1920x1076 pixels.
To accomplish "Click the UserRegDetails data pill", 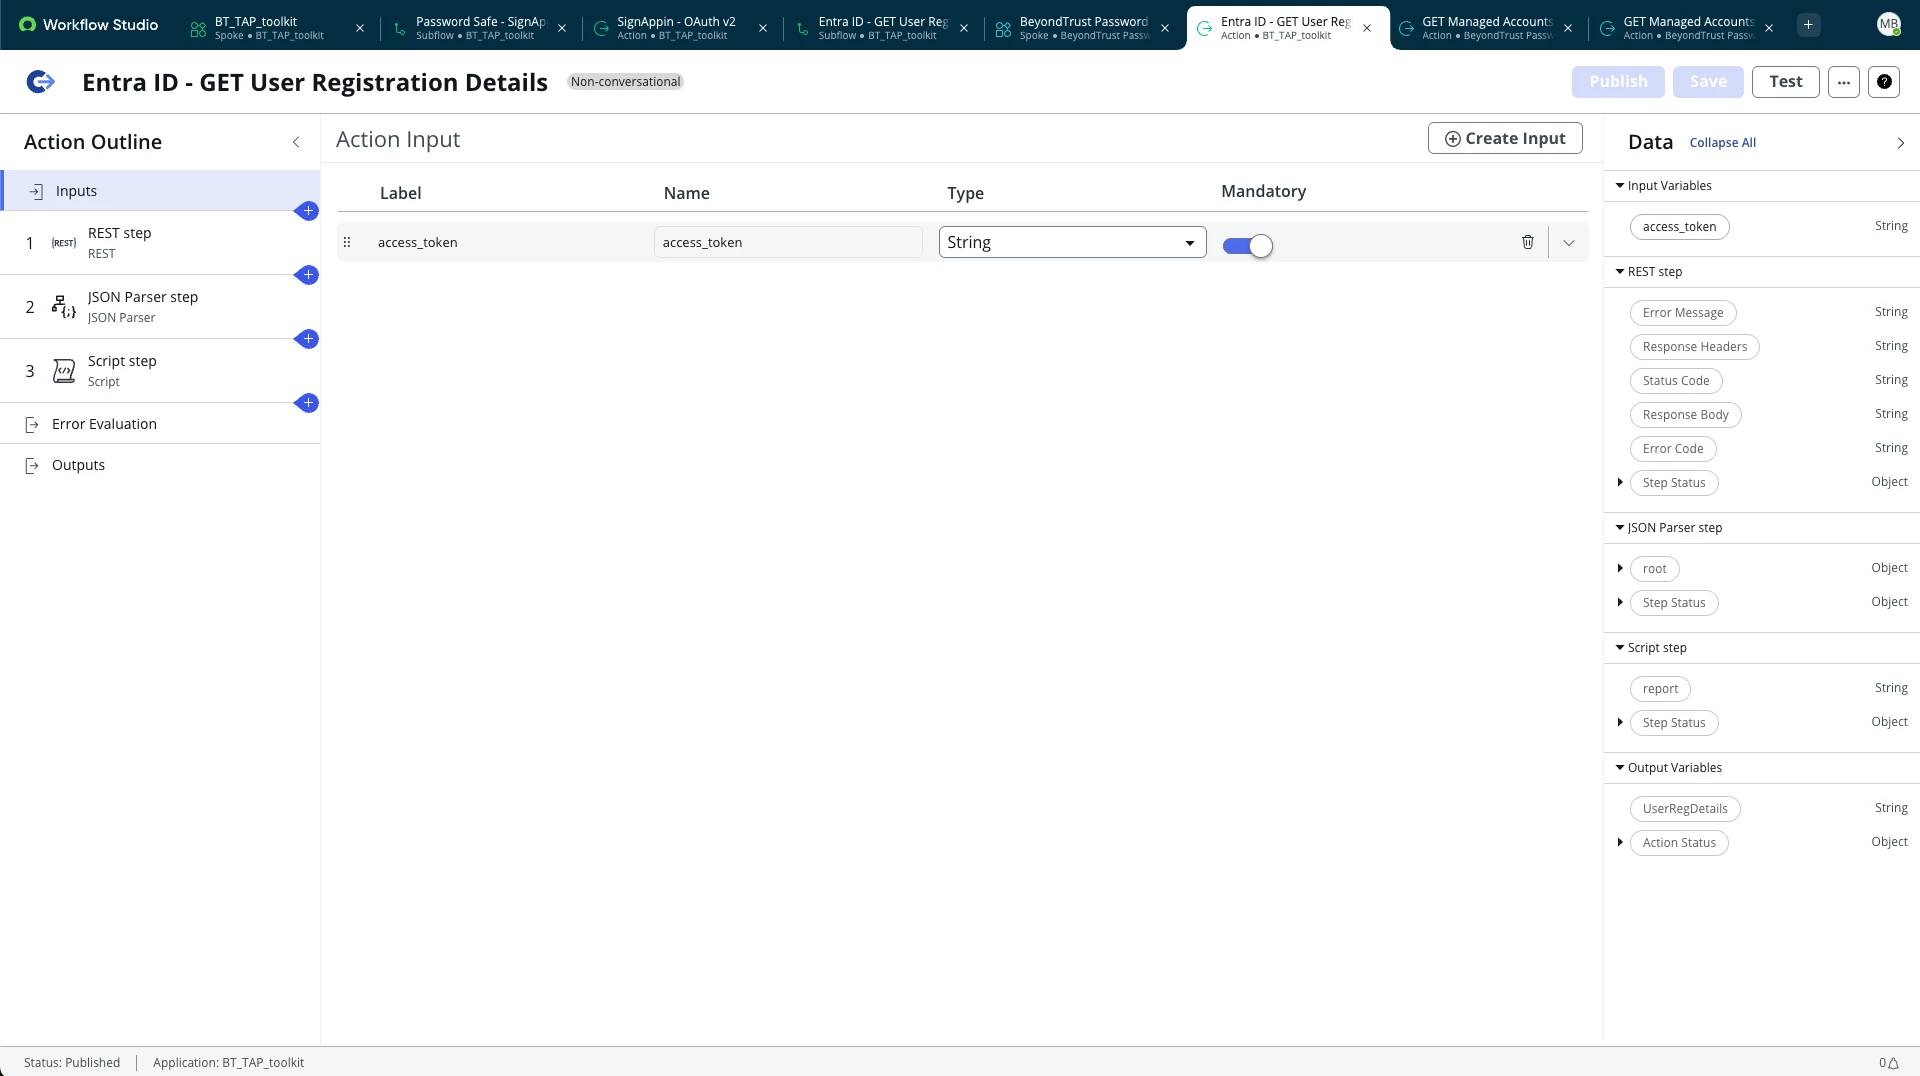I will coord(1685,809).
